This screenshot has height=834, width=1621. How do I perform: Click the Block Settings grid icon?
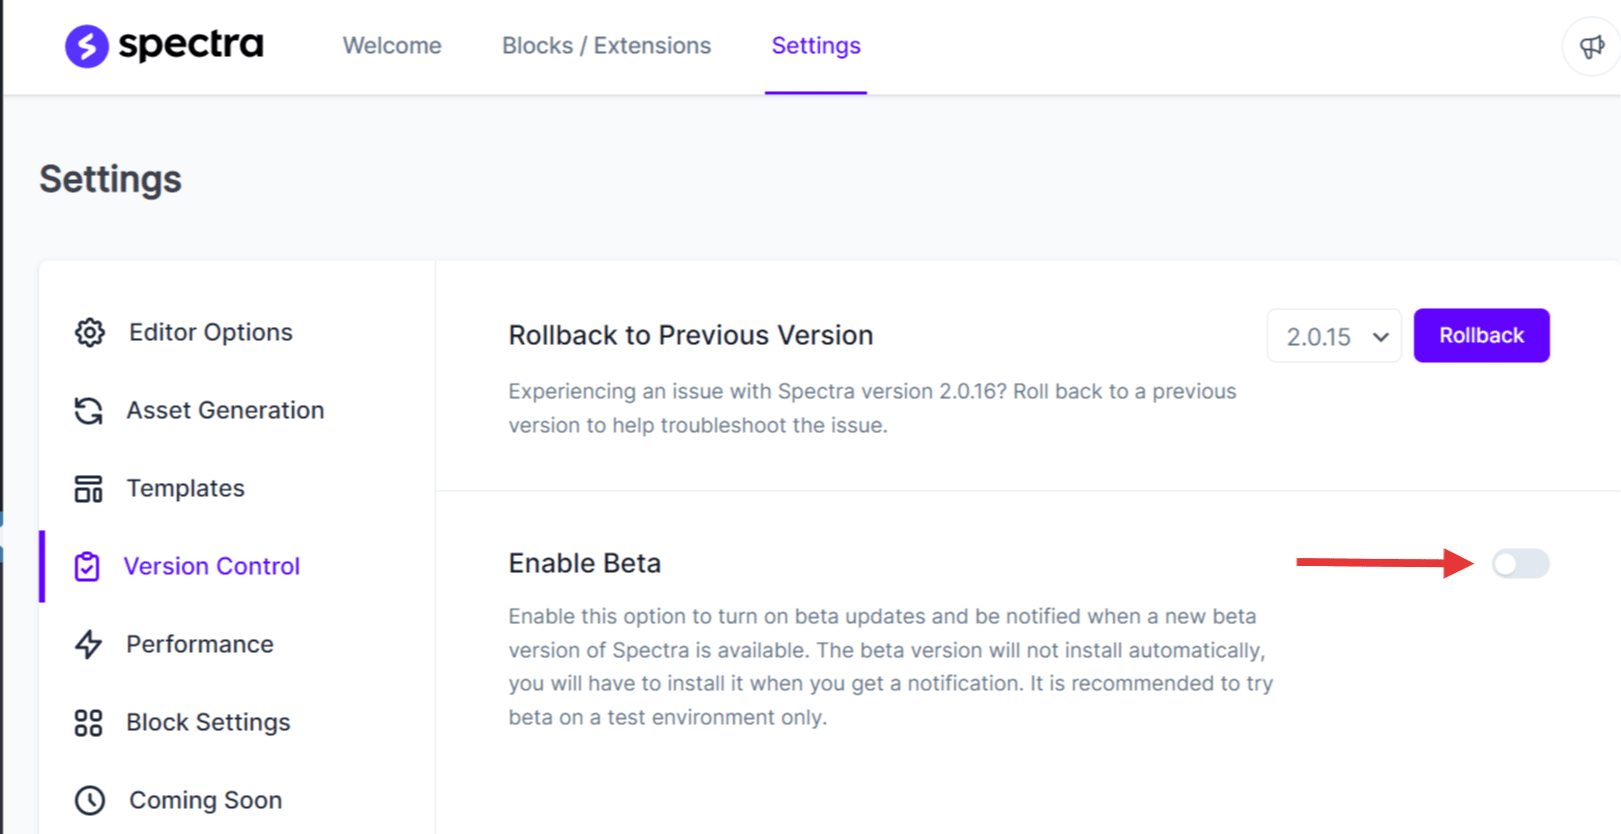[x=89, y=722]
